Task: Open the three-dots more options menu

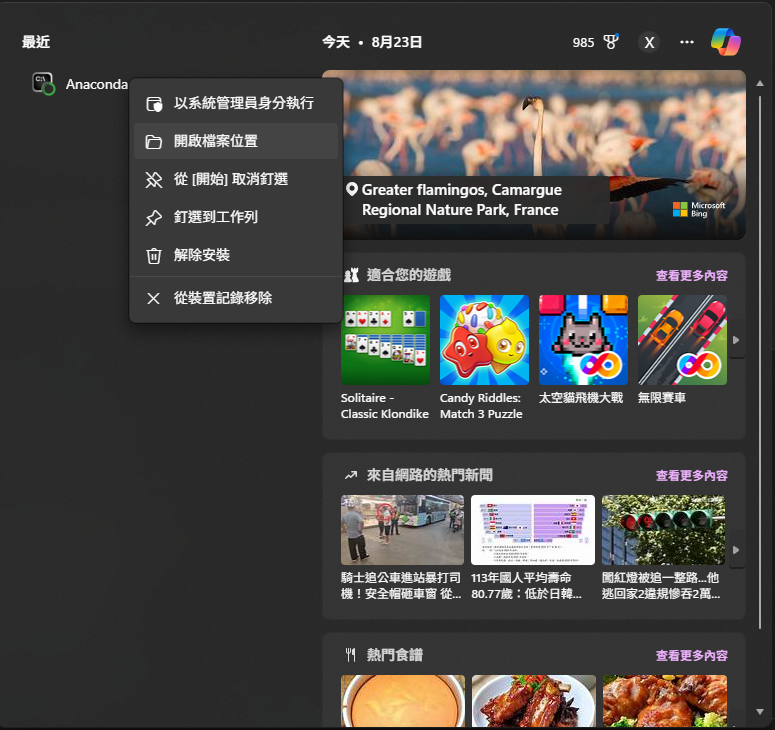Action: click(x=687, y=43)
